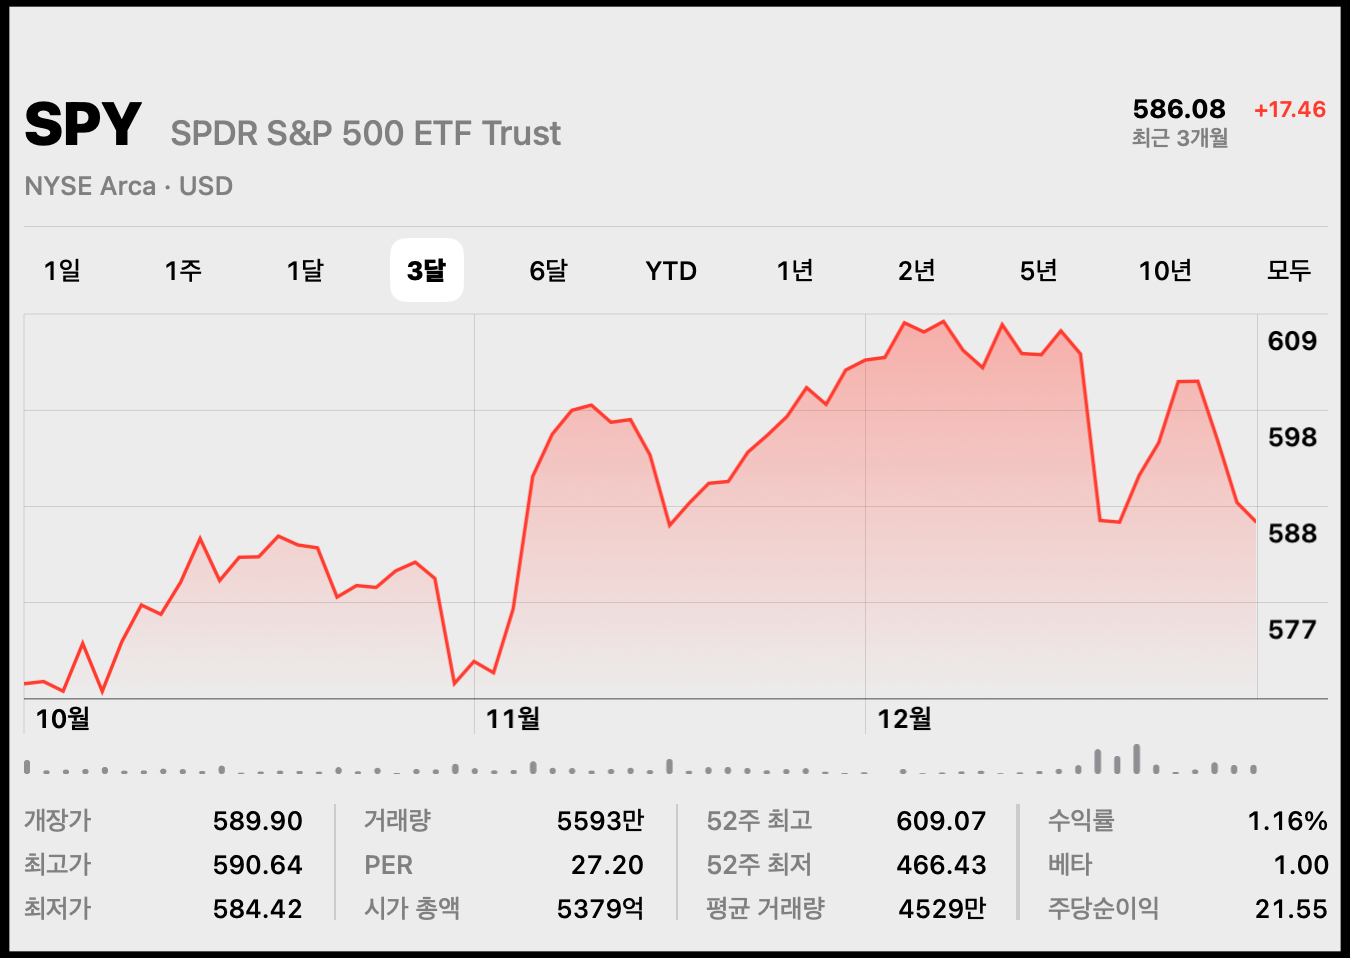Switch to the 1주 range tab
The height and width of the screenshot is (958, 1350).
(x=183, y=270)
